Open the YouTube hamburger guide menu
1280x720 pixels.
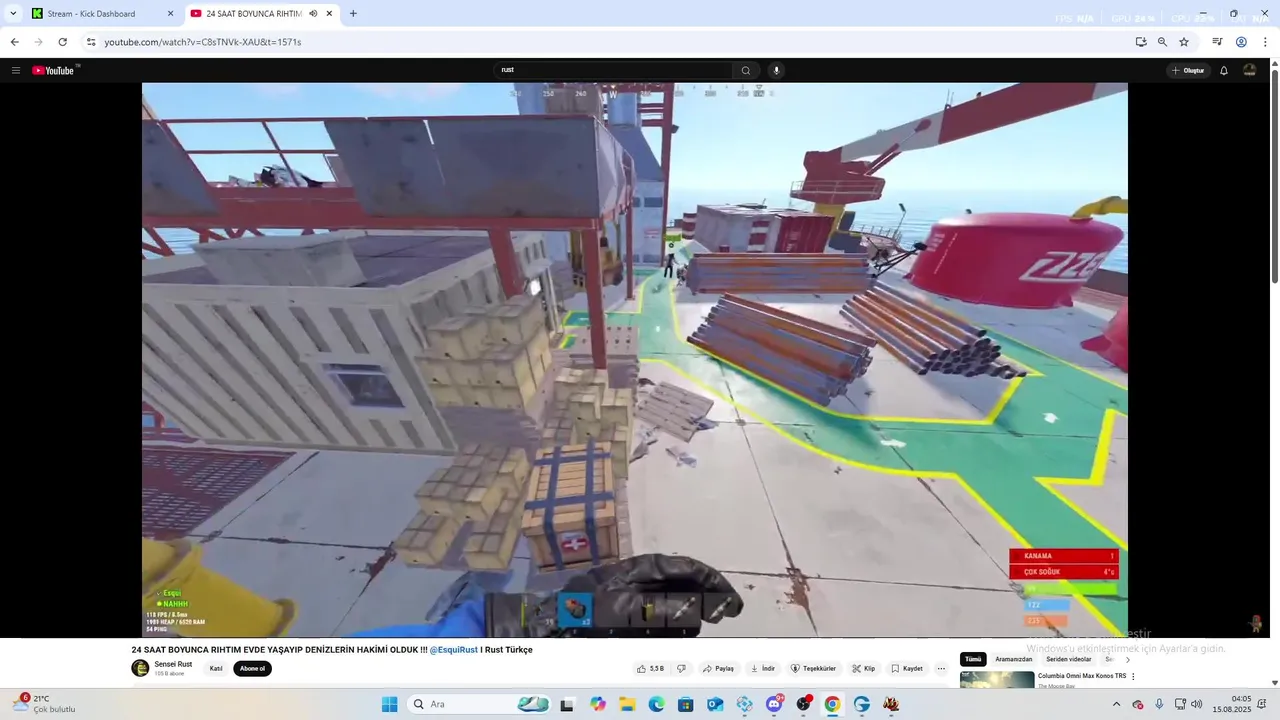pos(15,70)
